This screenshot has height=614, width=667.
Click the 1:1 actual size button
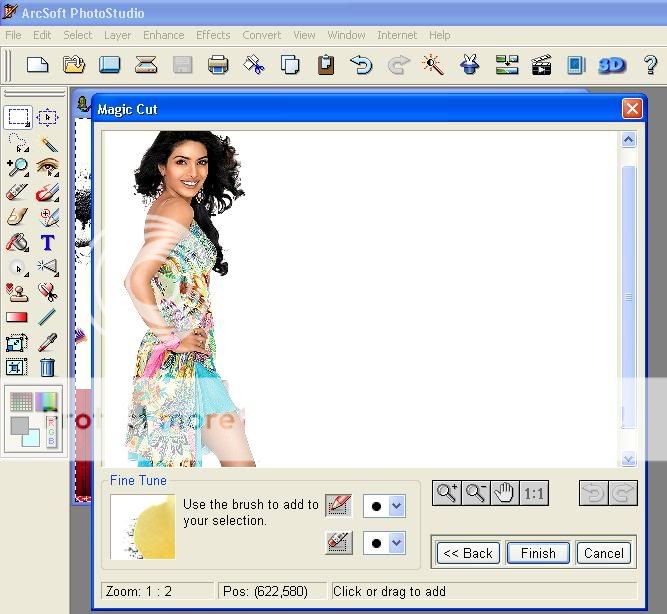[x=534, y=493]
